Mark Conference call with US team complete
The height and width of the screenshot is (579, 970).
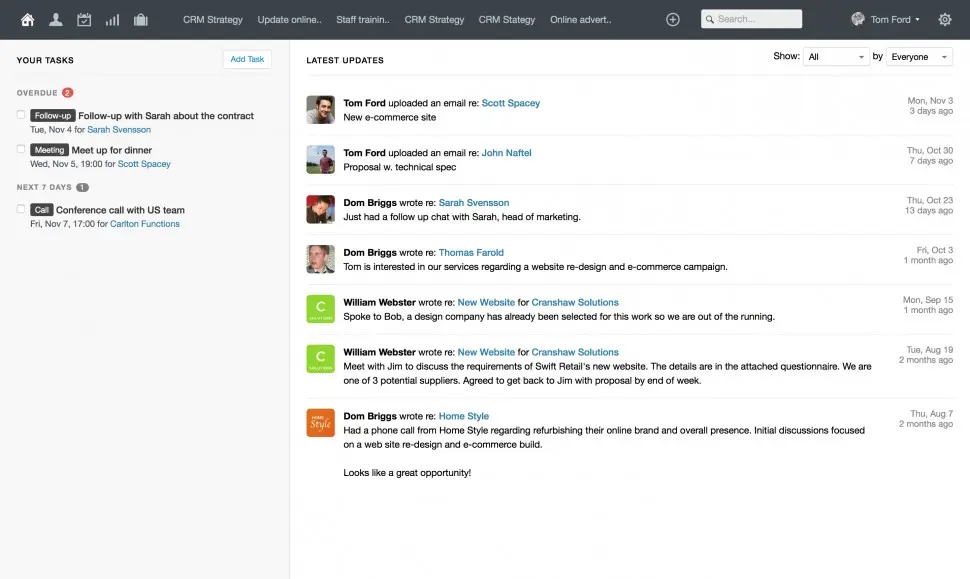pos(21,209)
